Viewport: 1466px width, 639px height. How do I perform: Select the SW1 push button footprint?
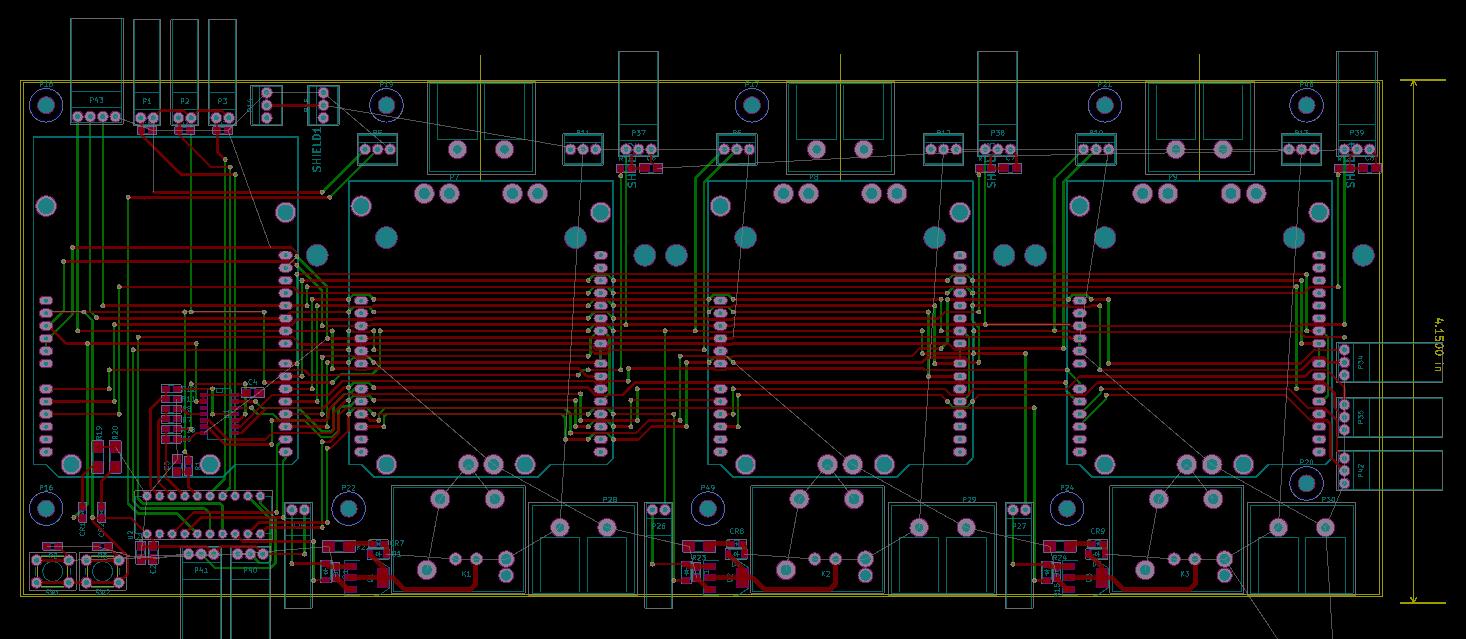click(53, 571)
